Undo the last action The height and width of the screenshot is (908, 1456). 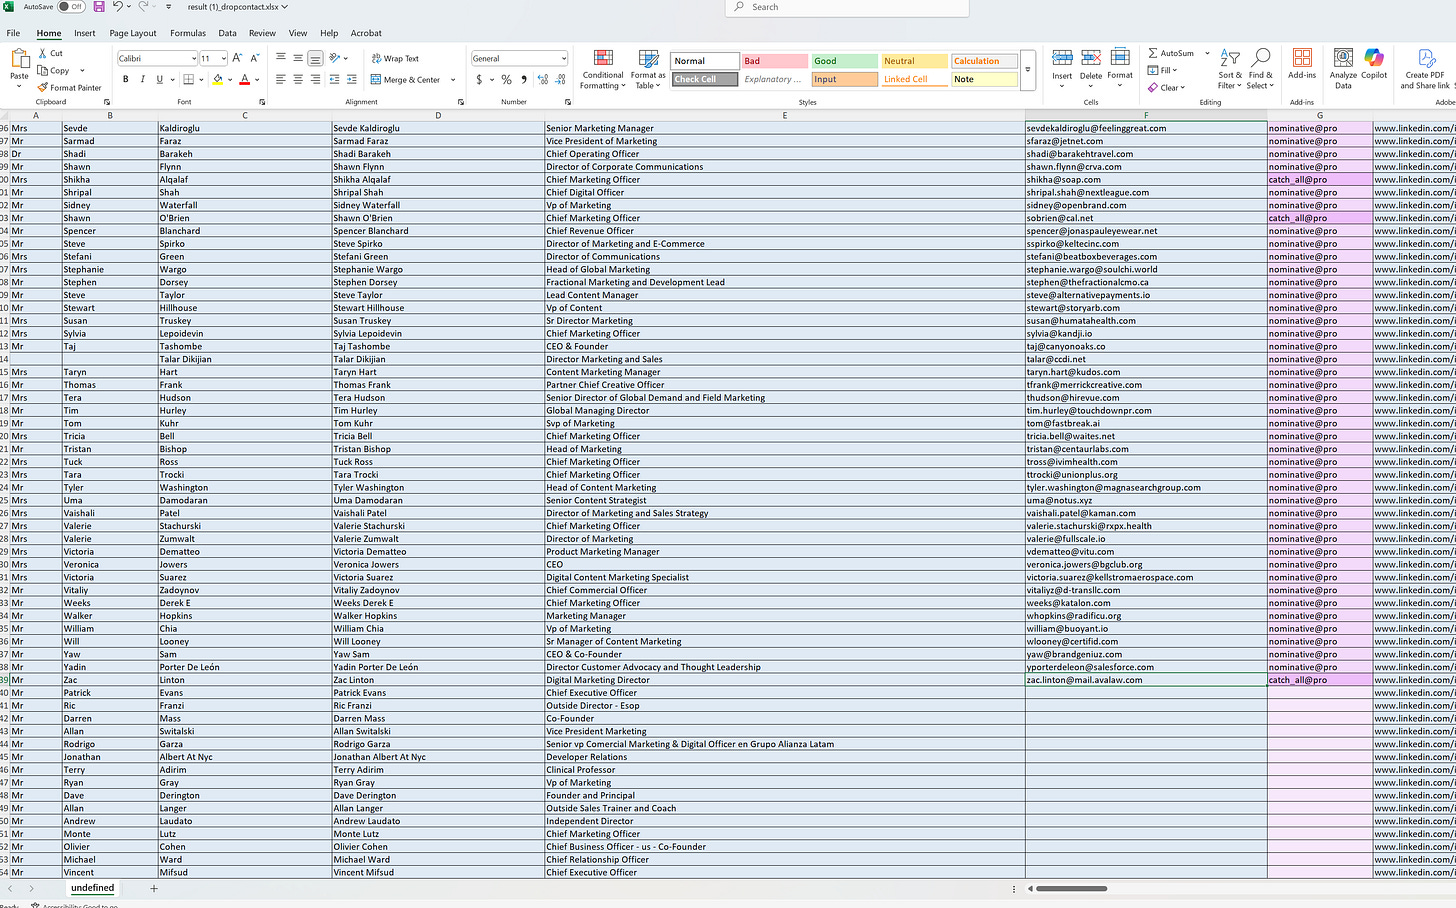click(x=118, y=7)
